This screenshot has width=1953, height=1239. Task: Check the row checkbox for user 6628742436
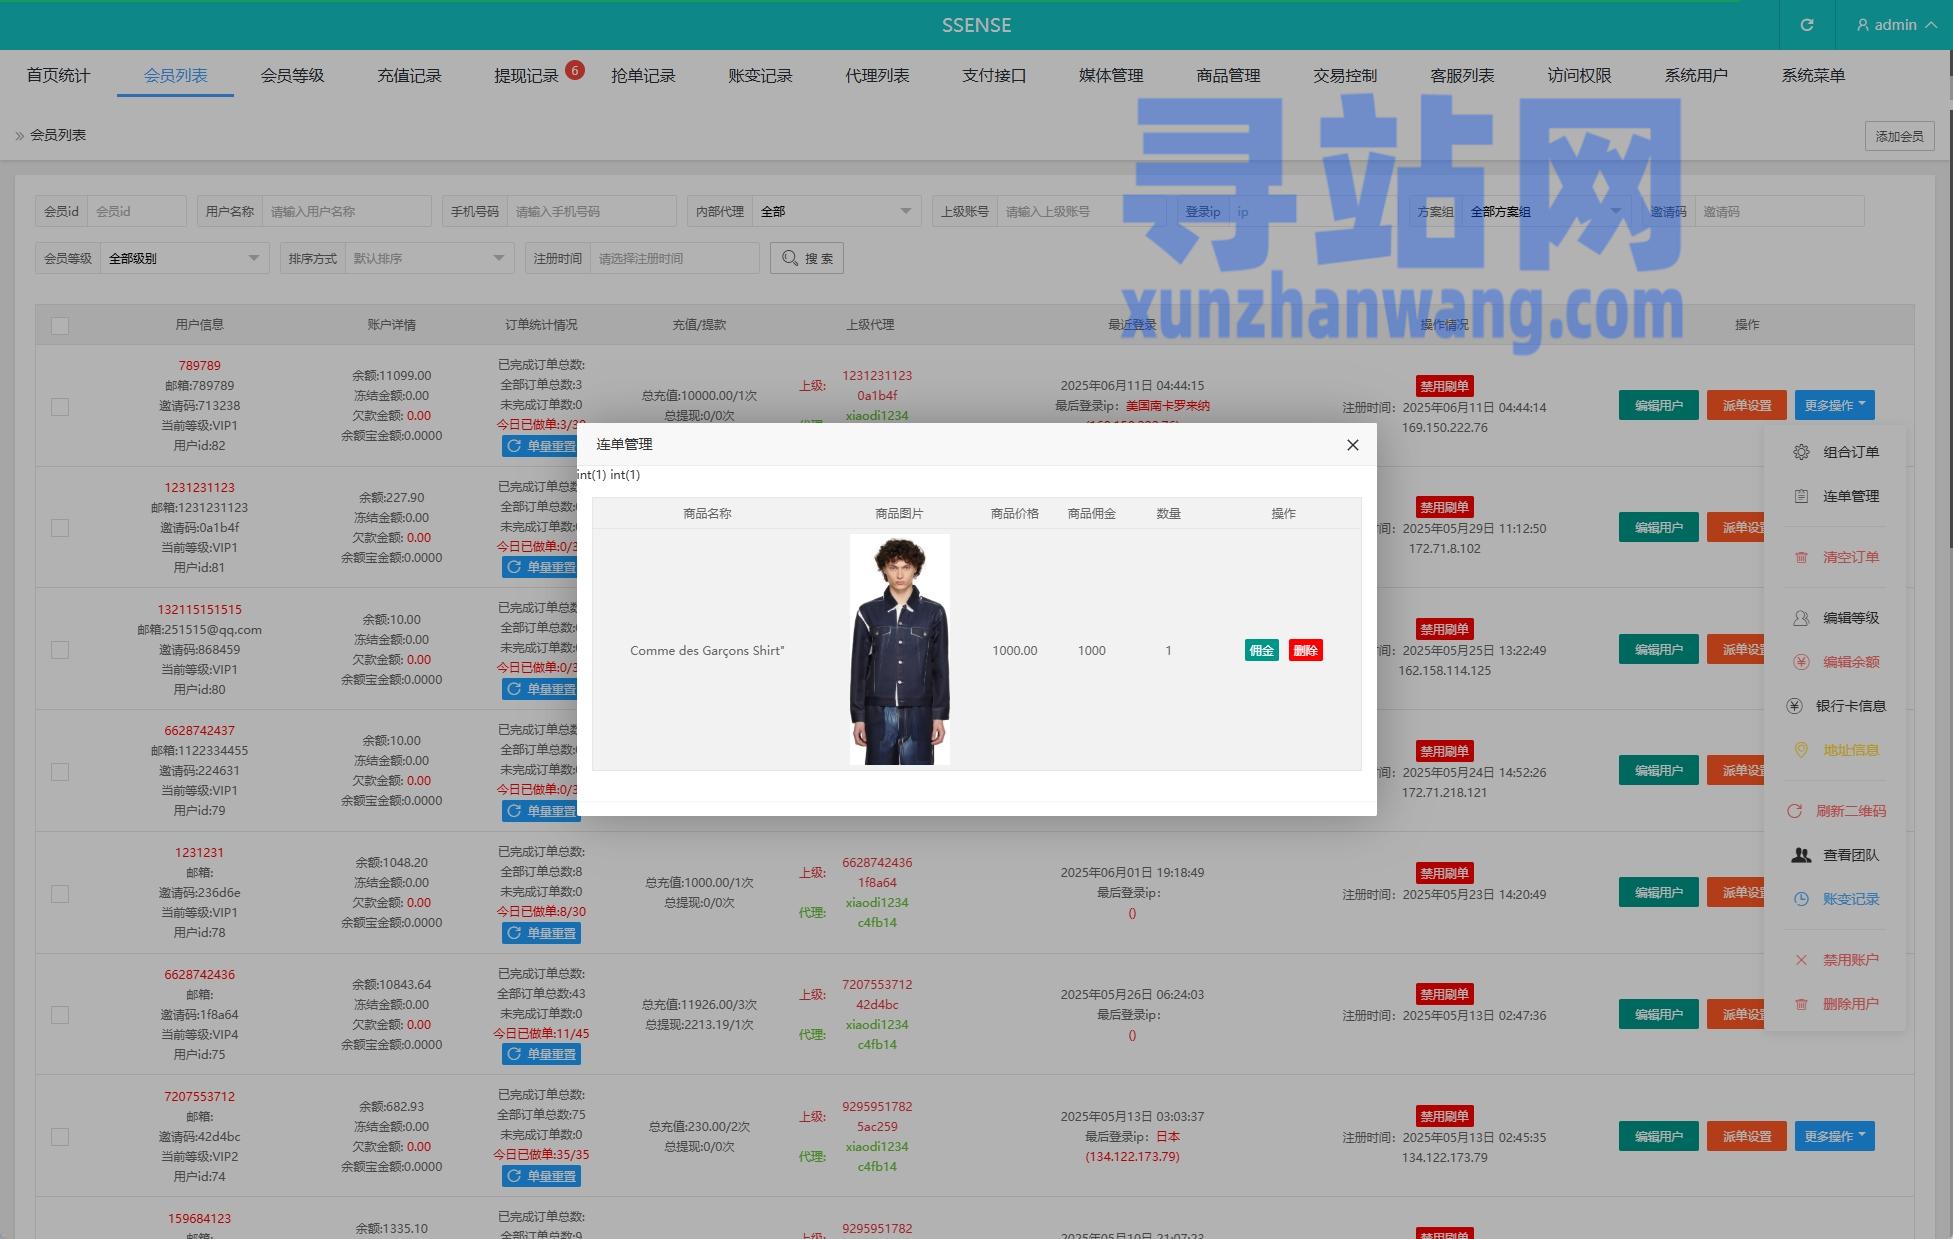tap(60, 1015)
